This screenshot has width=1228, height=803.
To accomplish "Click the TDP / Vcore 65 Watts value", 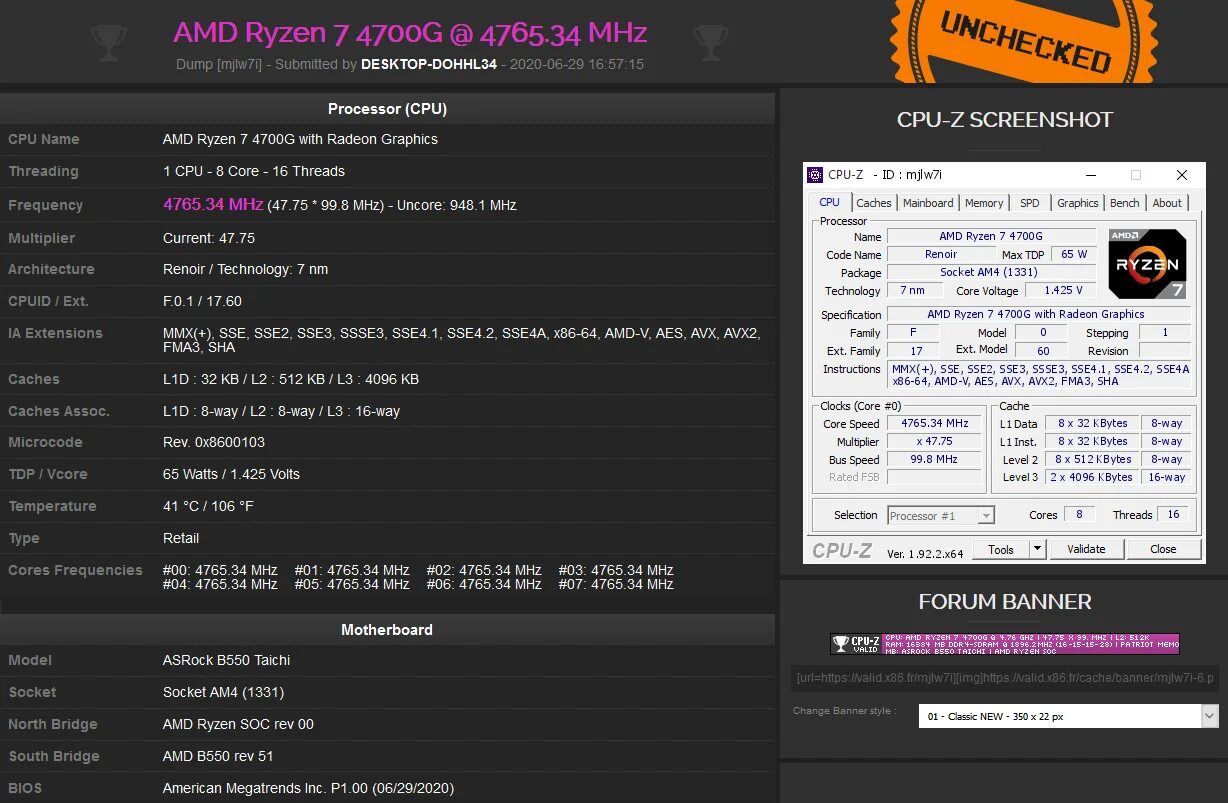I will (x=231, y=474).
